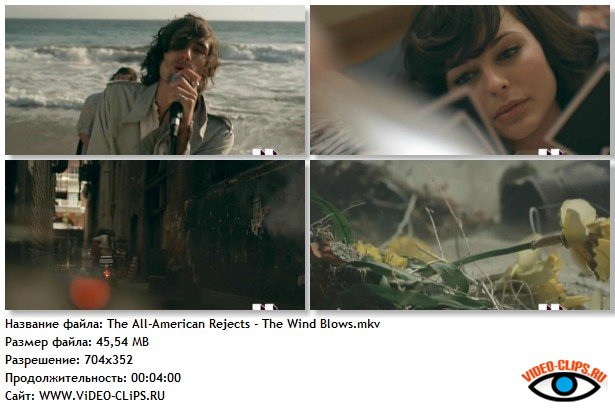Screen dimensions: 615x410
Task: Click the WWW.ViDEO-CLiPS.RU site text
Action: click(x=102, y=395)
